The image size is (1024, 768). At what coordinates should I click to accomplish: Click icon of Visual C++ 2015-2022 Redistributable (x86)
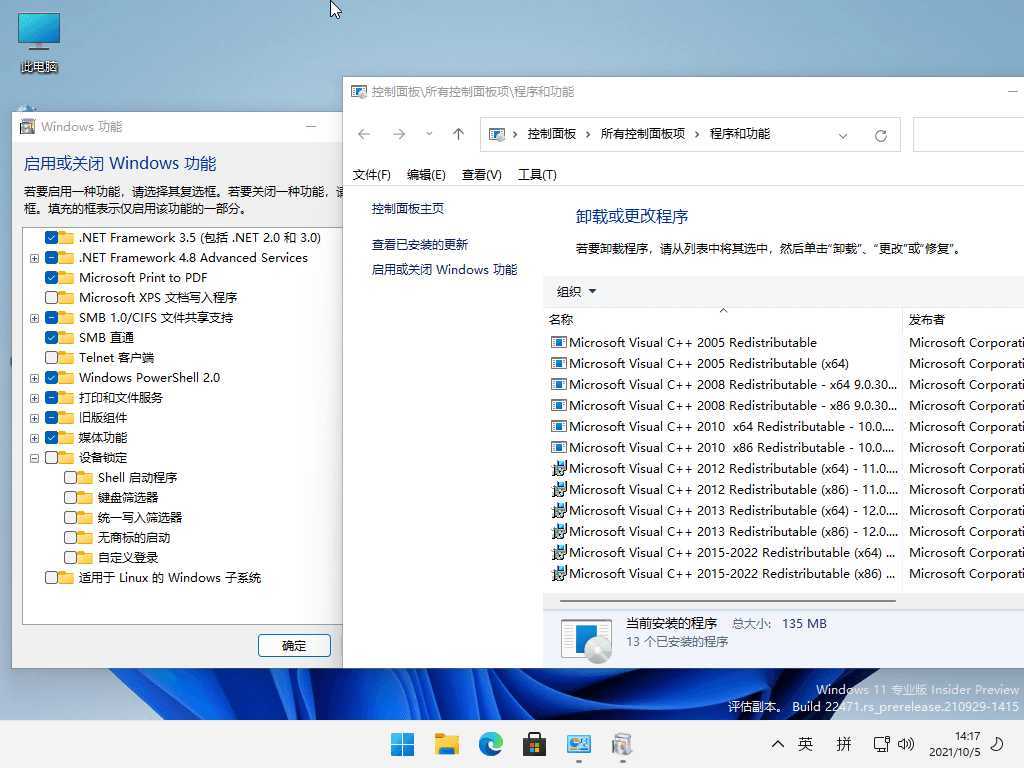tap(558, 573)
